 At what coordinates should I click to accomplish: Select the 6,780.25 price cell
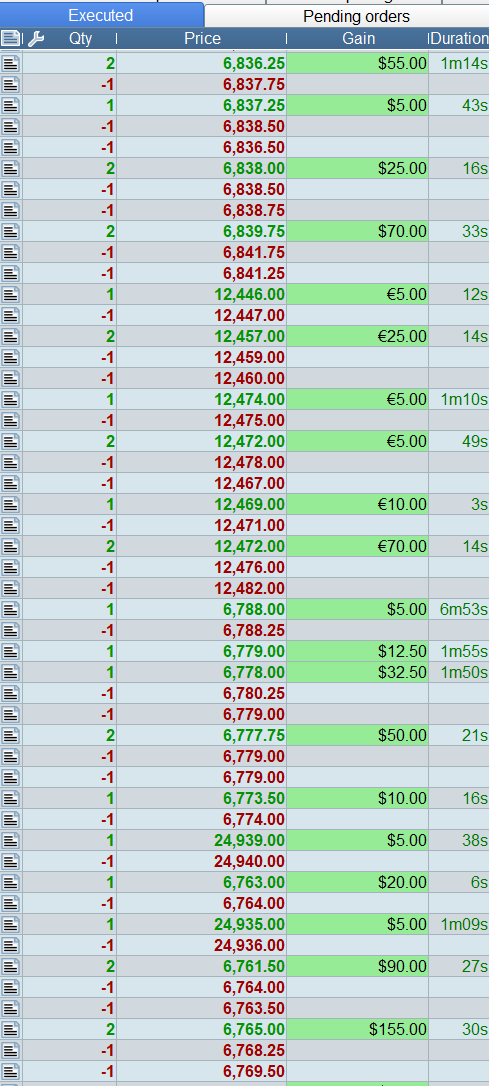coord(202,693)
